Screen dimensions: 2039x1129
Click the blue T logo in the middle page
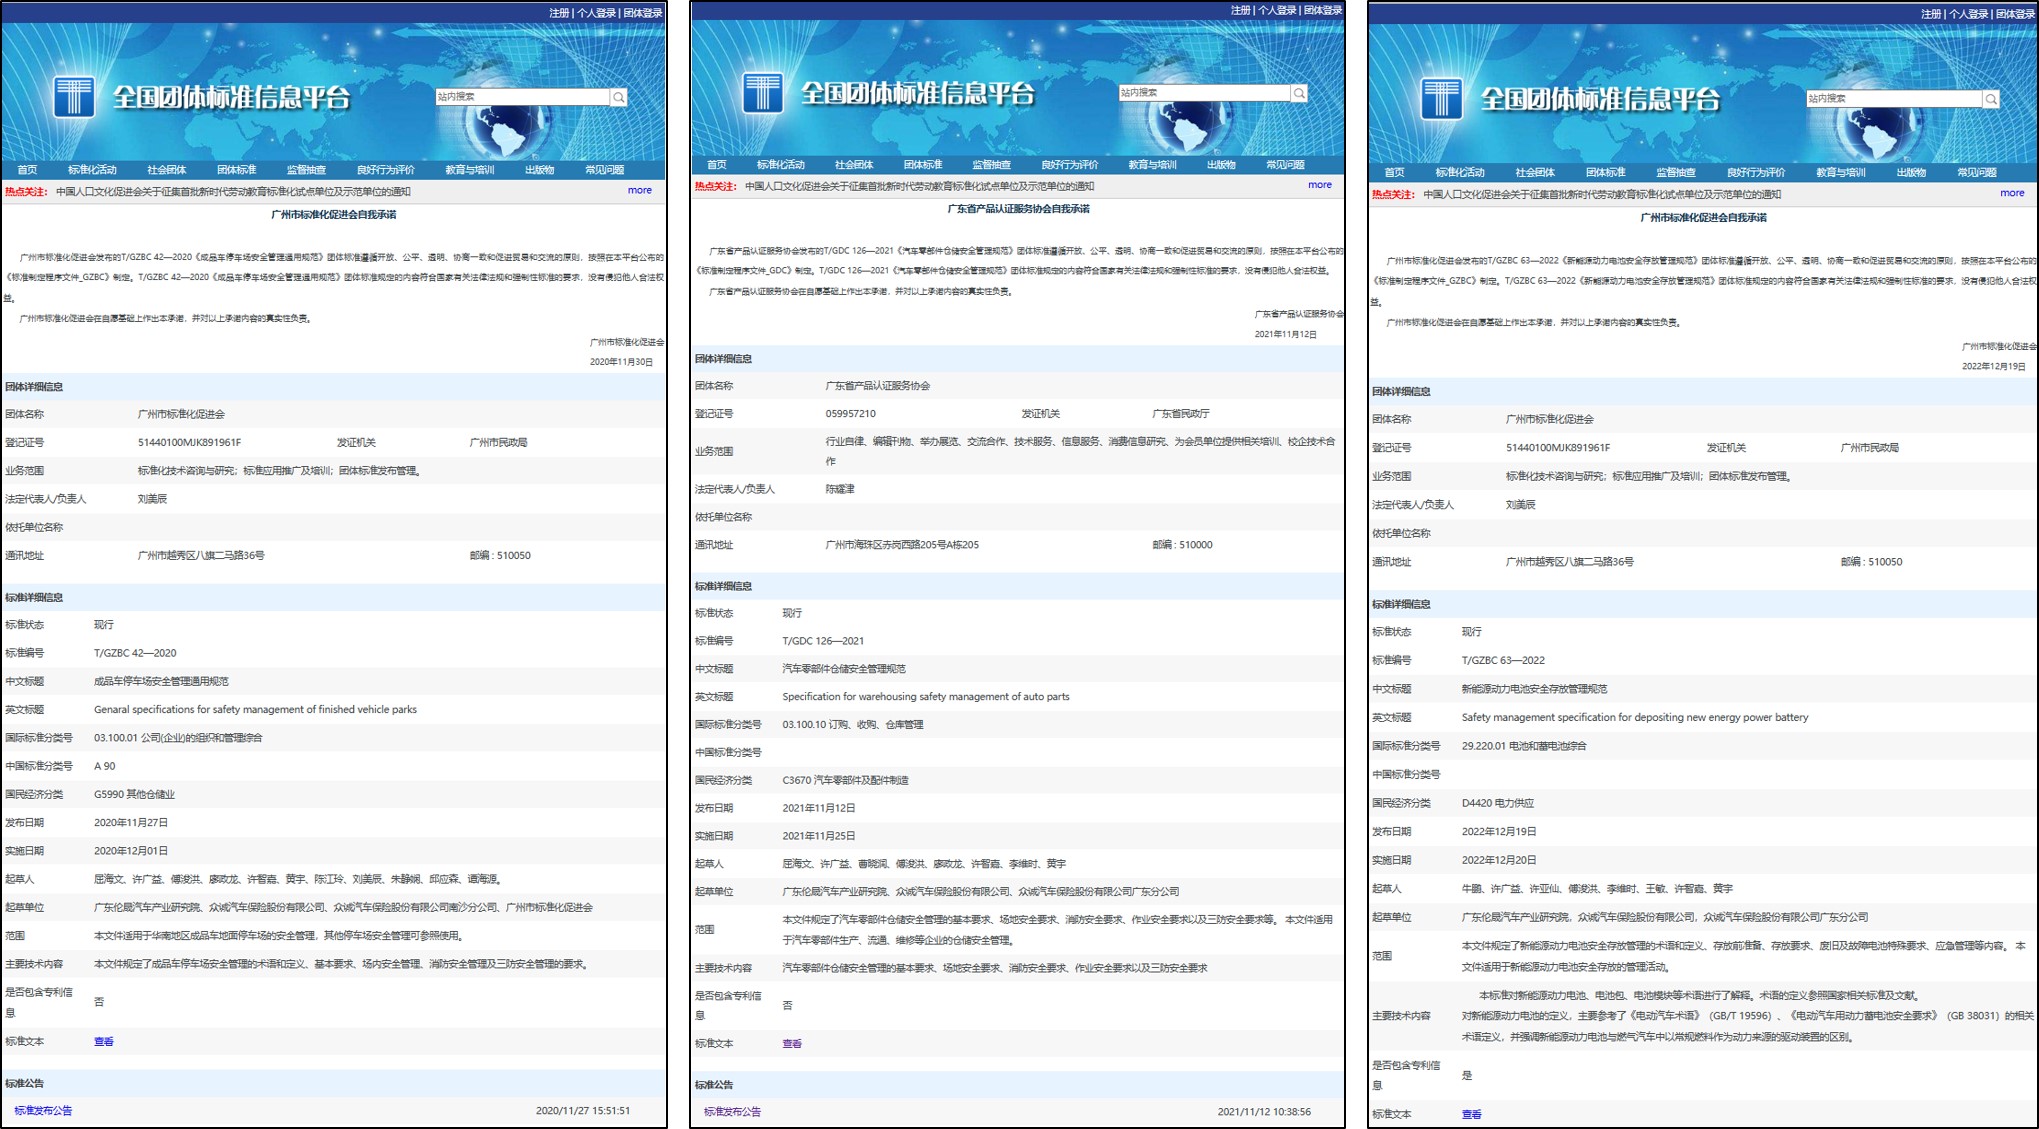763,93
